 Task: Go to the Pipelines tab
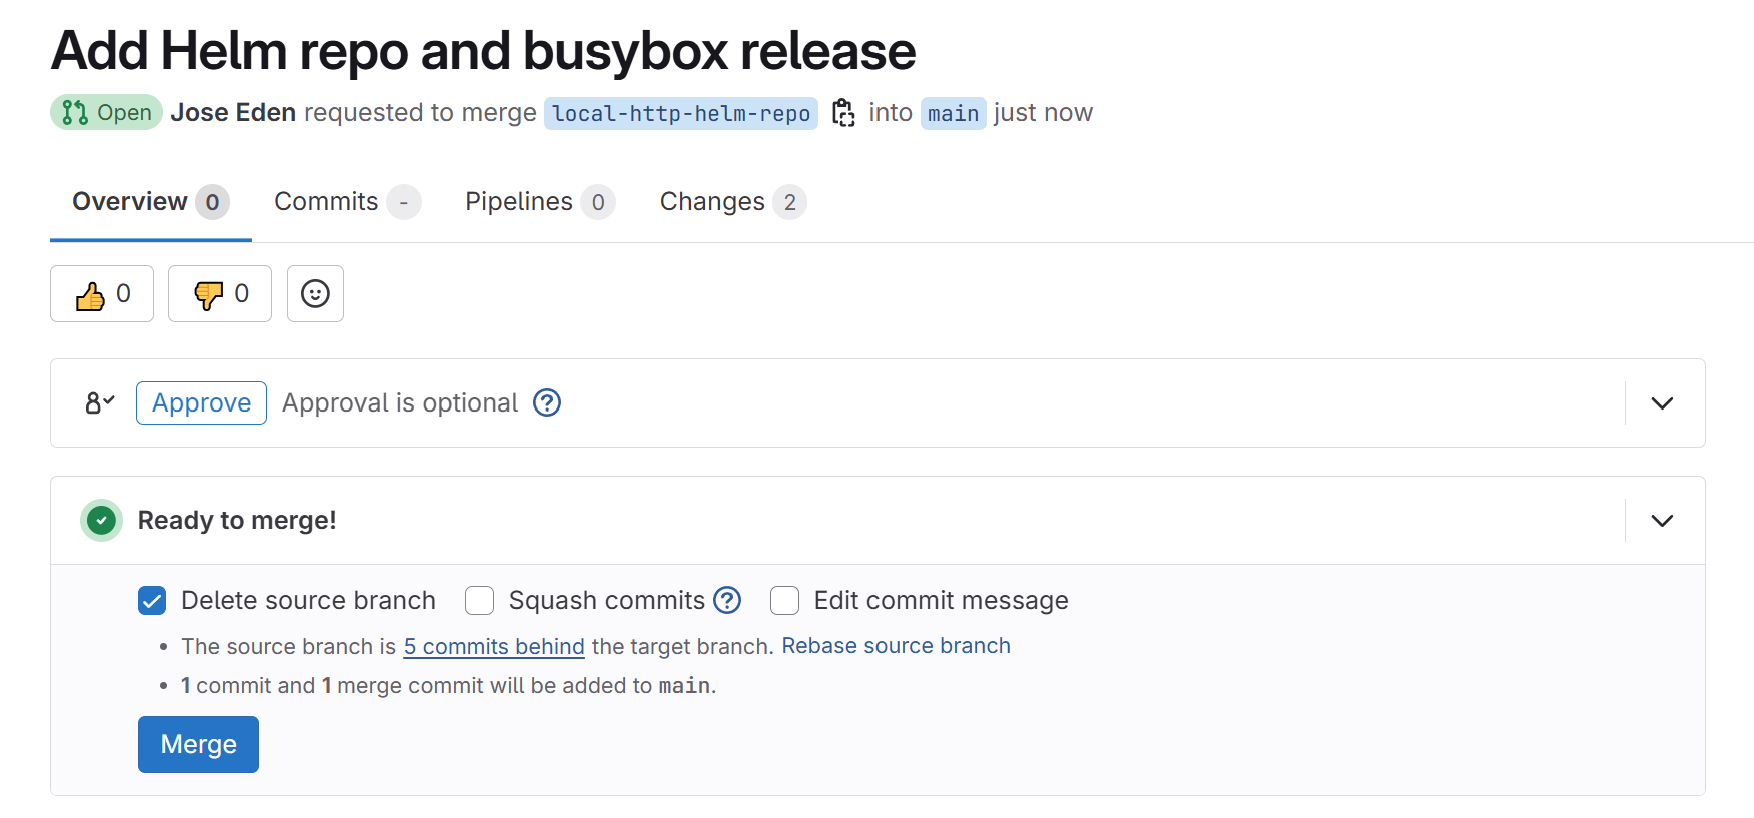[540, 202]
